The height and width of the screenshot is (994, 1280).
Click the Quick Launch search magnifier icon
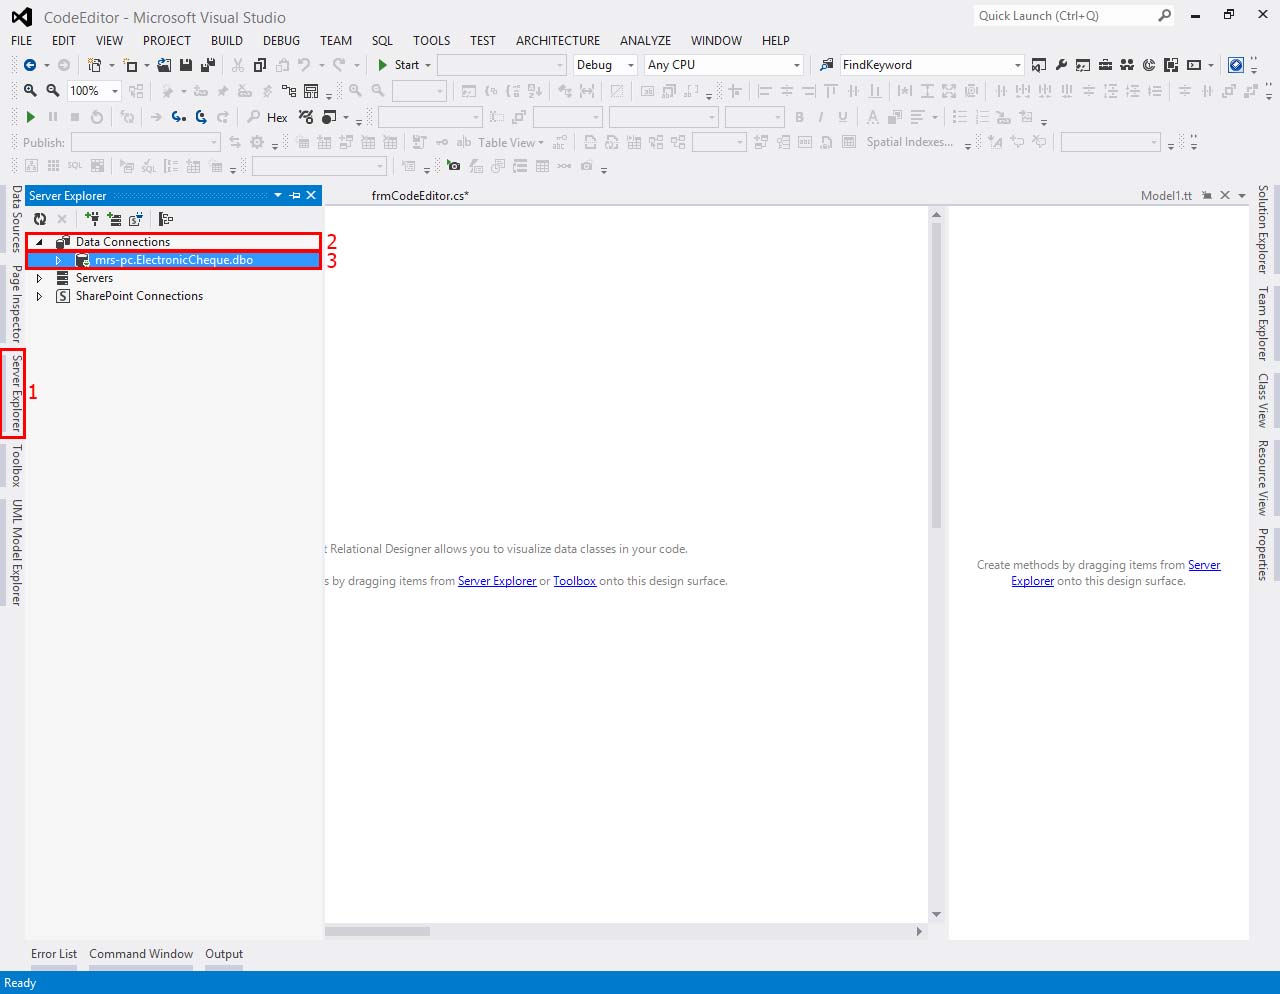tap(1164, 15)
